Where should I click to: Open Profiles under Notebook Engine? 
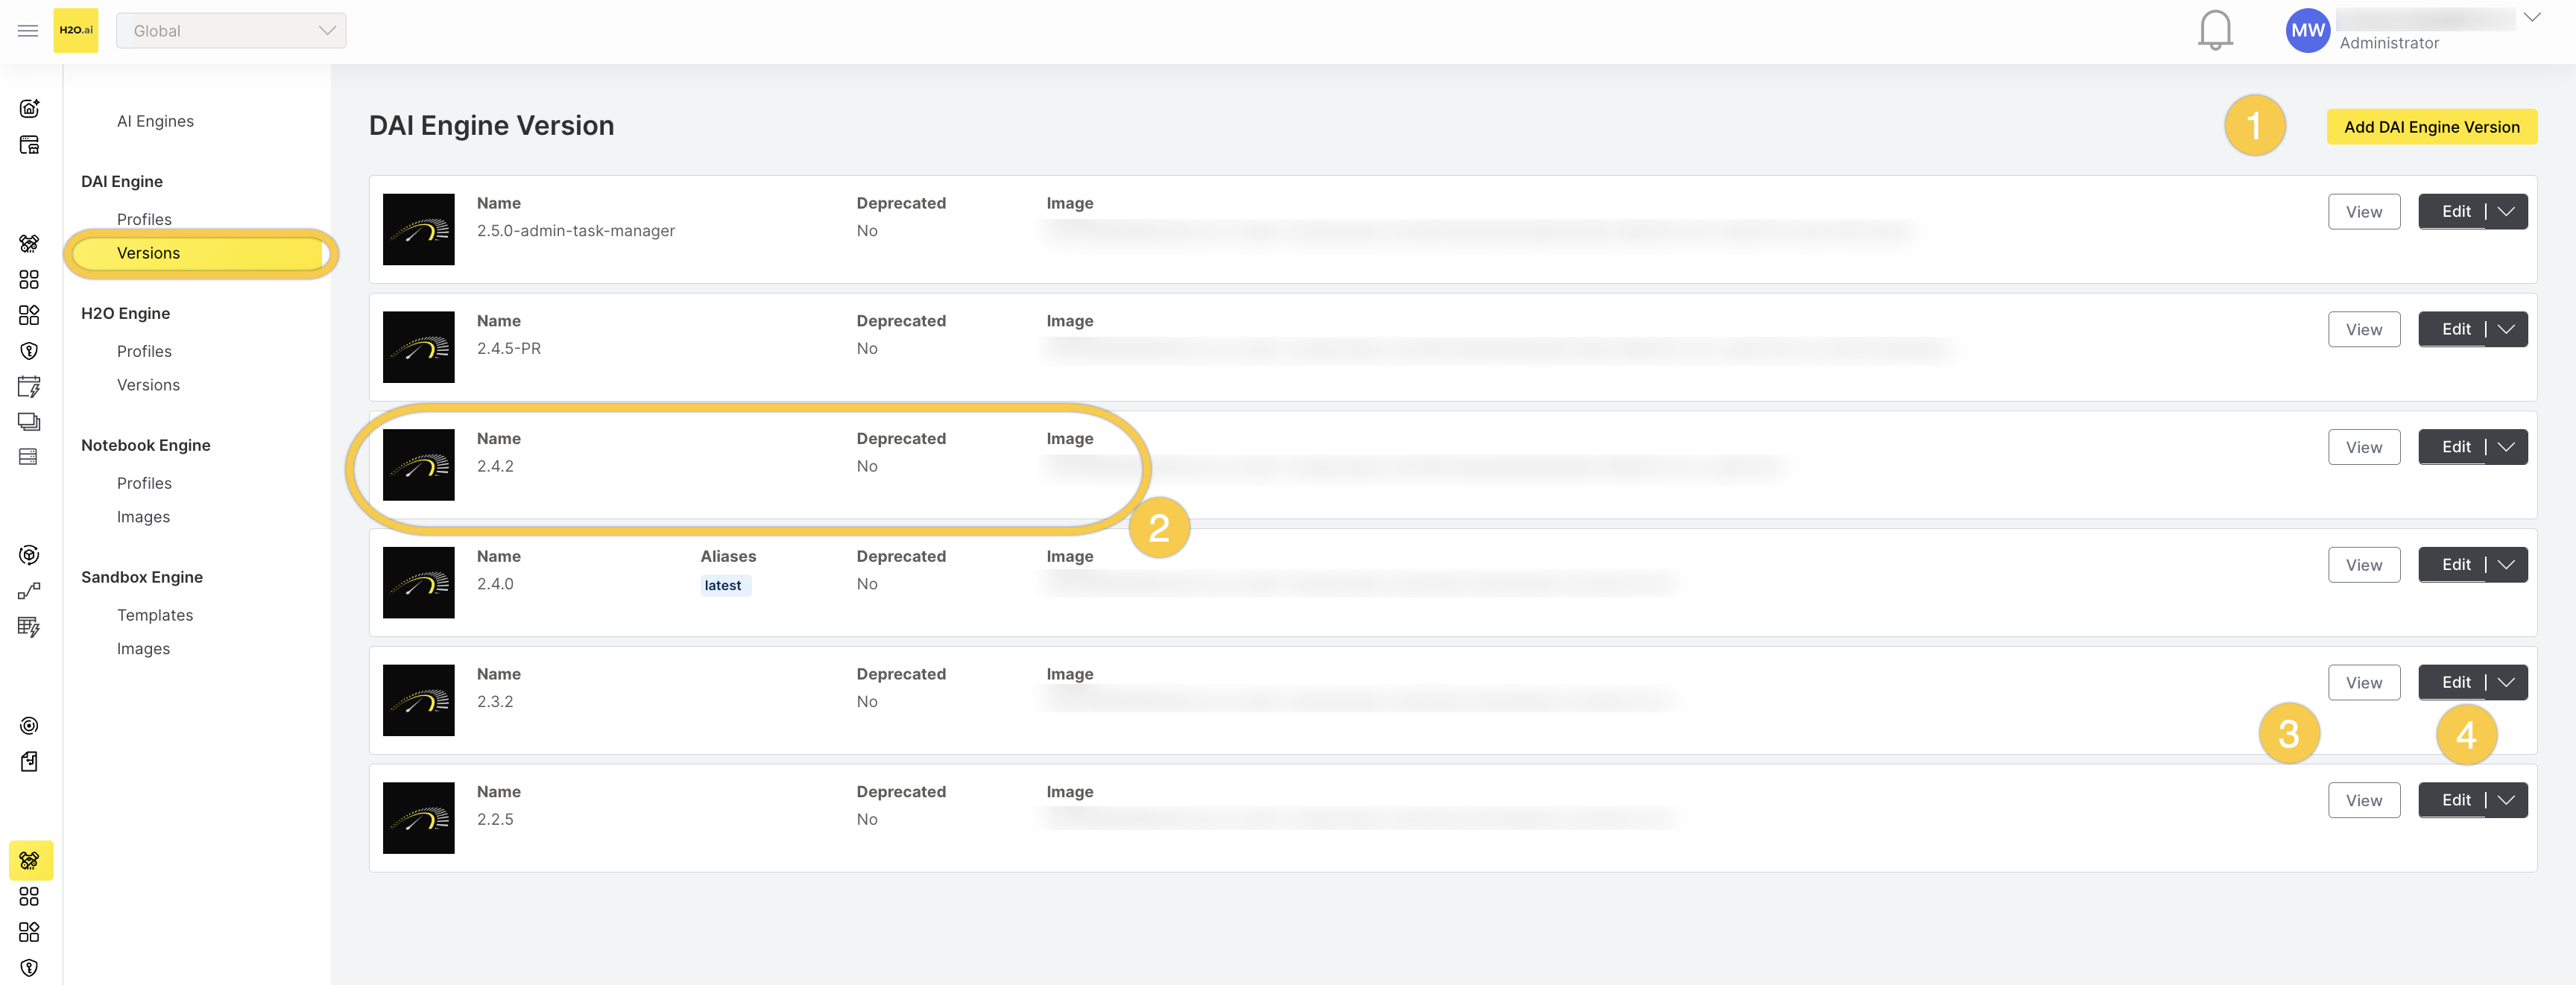click(144, 483)
